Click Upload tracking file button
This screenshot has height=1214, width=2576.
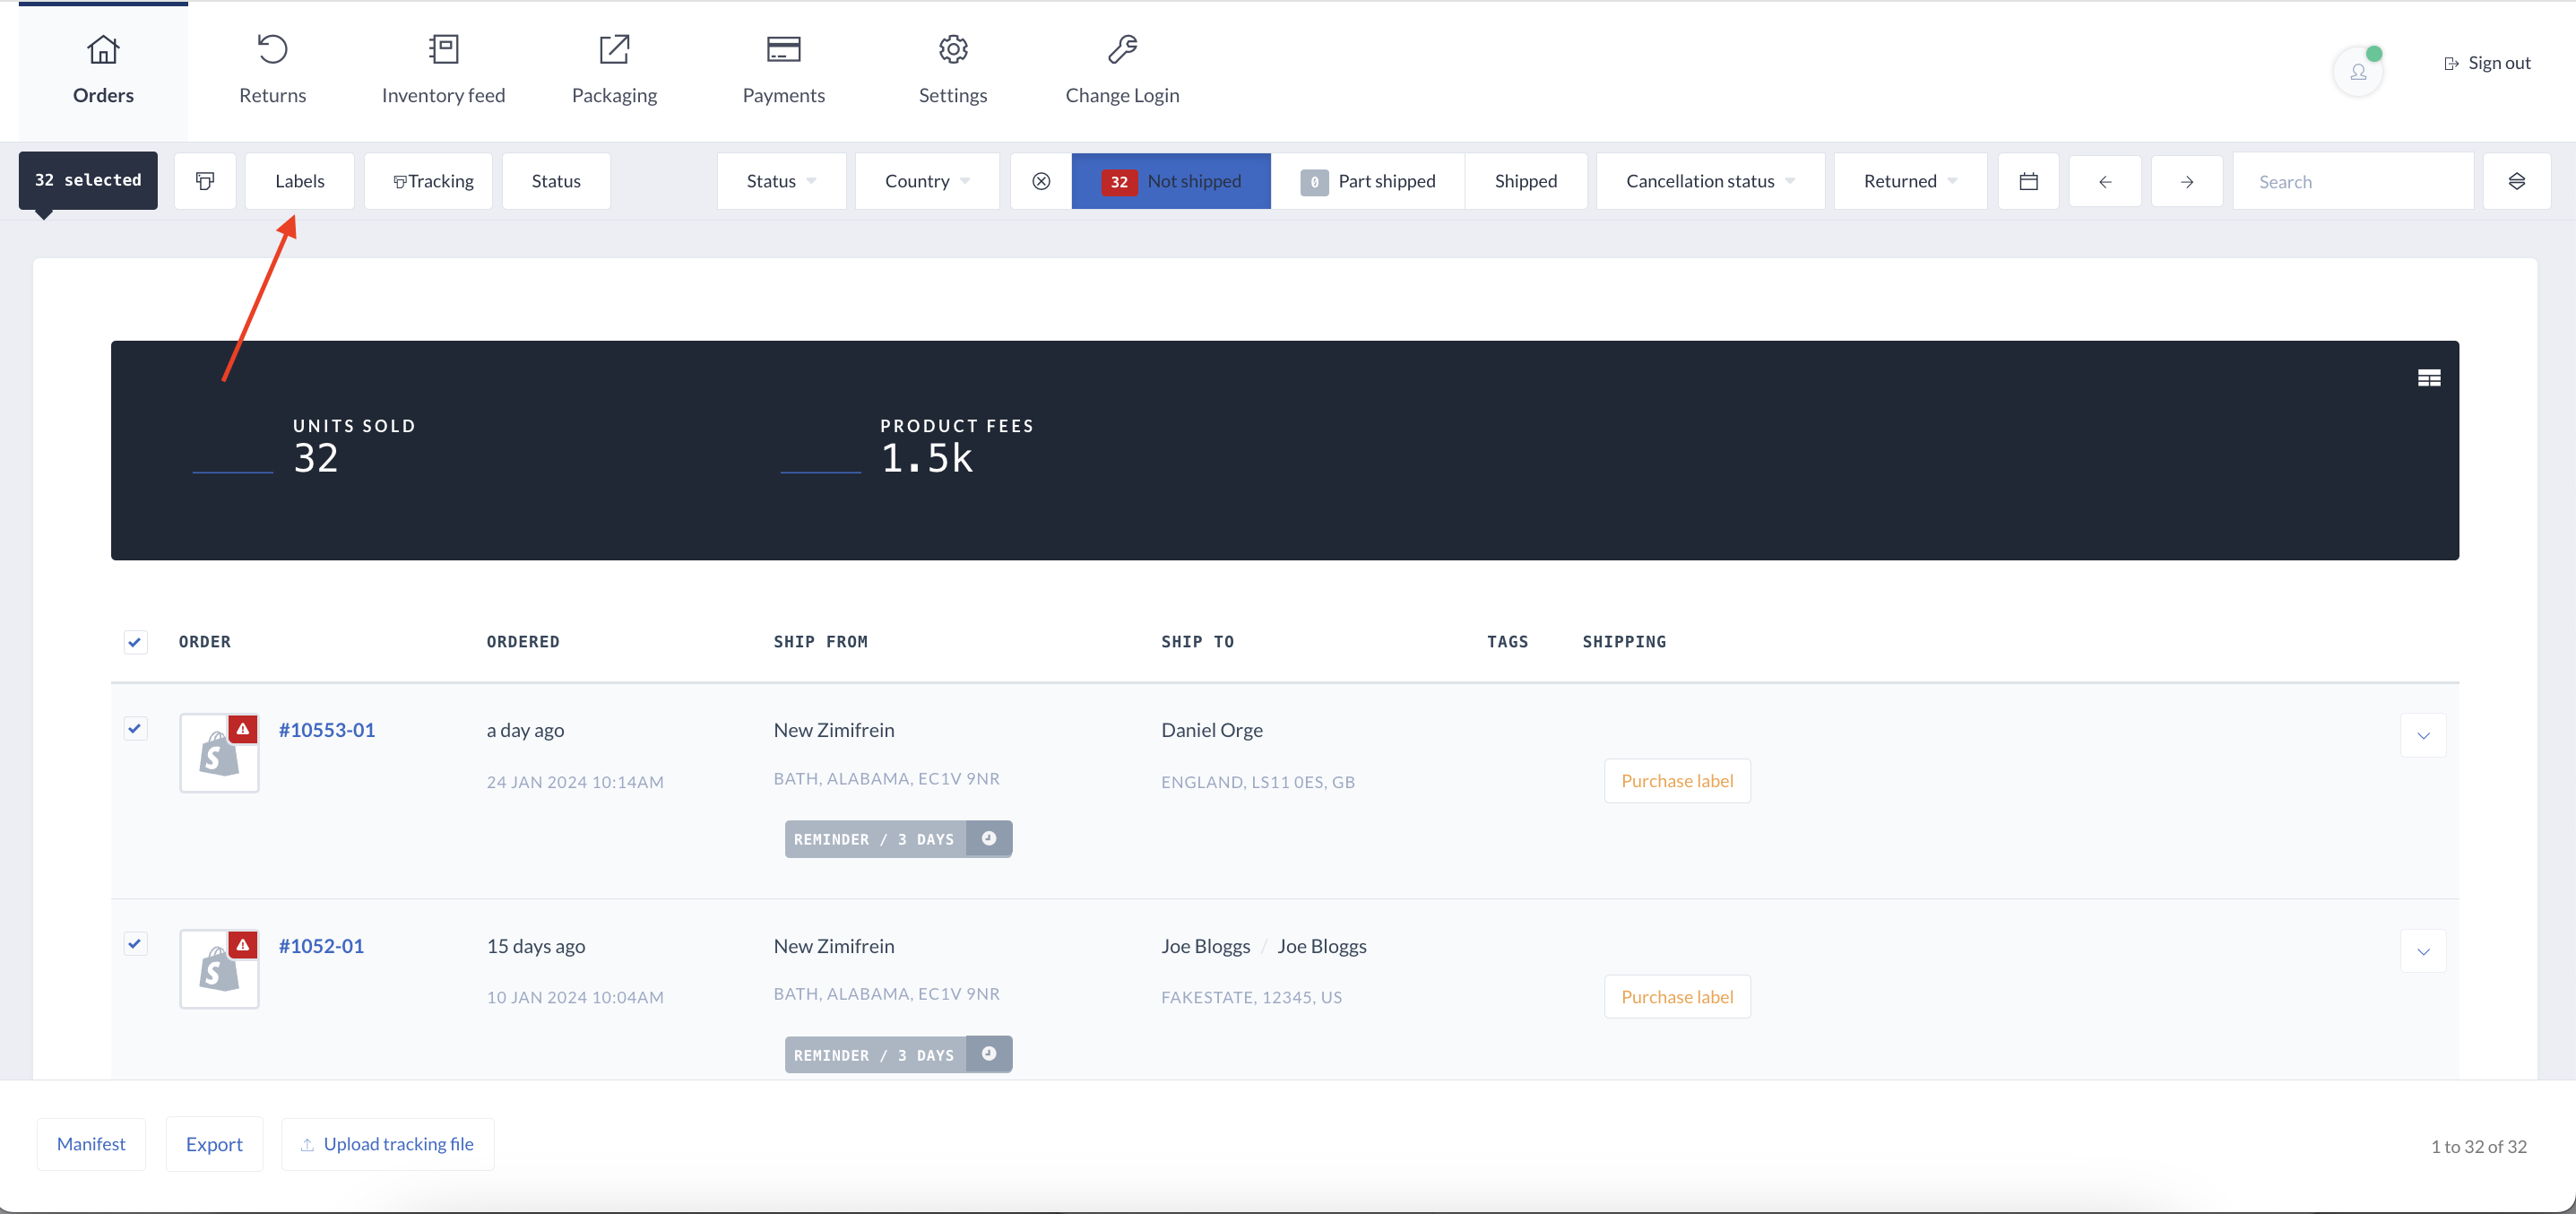(x=388, y=1144)
